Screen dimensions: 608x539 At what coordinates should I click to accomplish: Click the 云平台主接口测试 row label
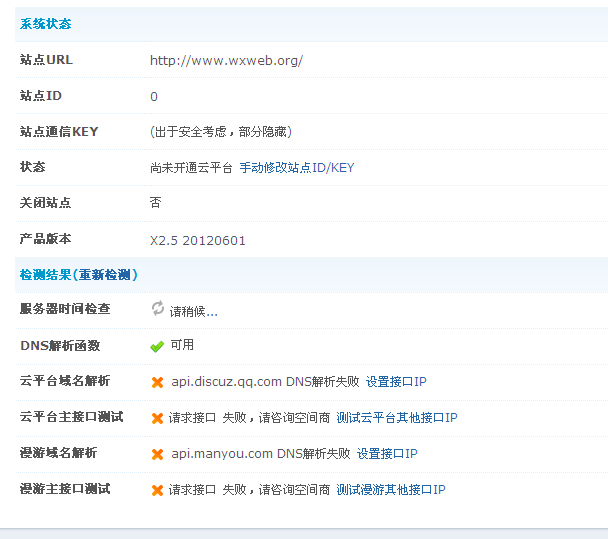tap(71, 417)
